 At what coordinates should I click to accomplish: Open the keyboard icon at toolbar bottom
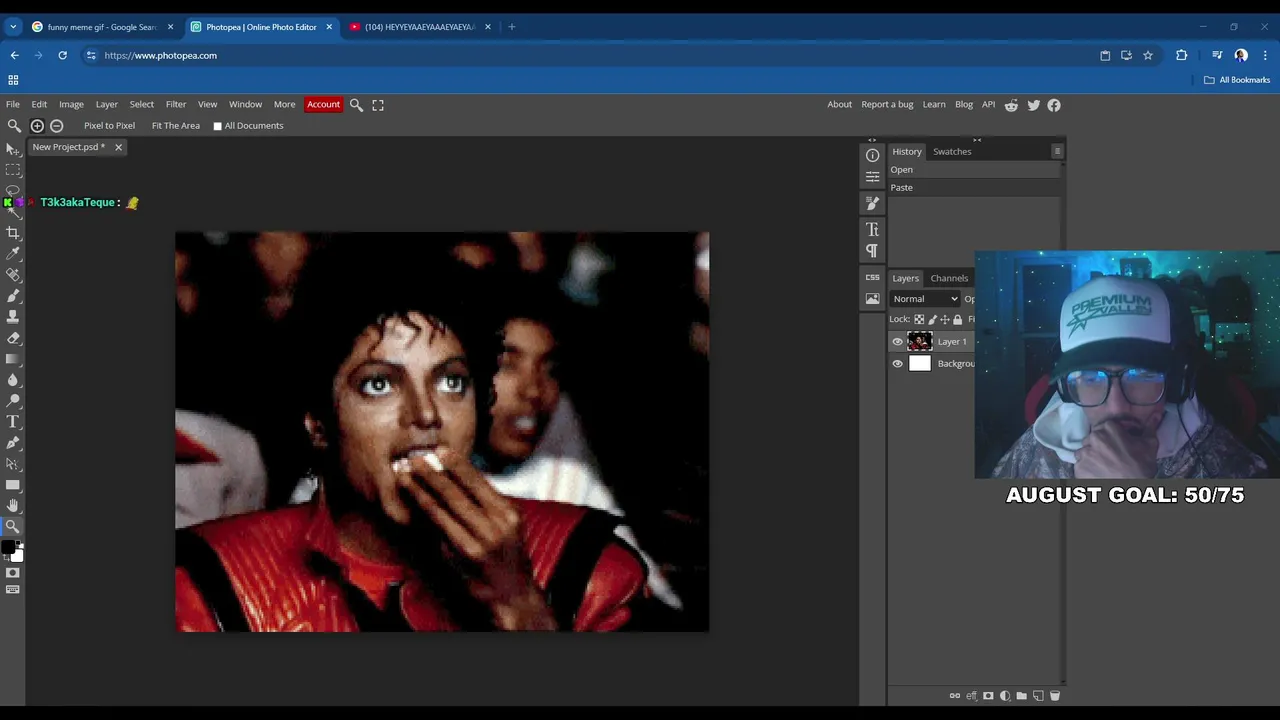[x=12, y=590]
